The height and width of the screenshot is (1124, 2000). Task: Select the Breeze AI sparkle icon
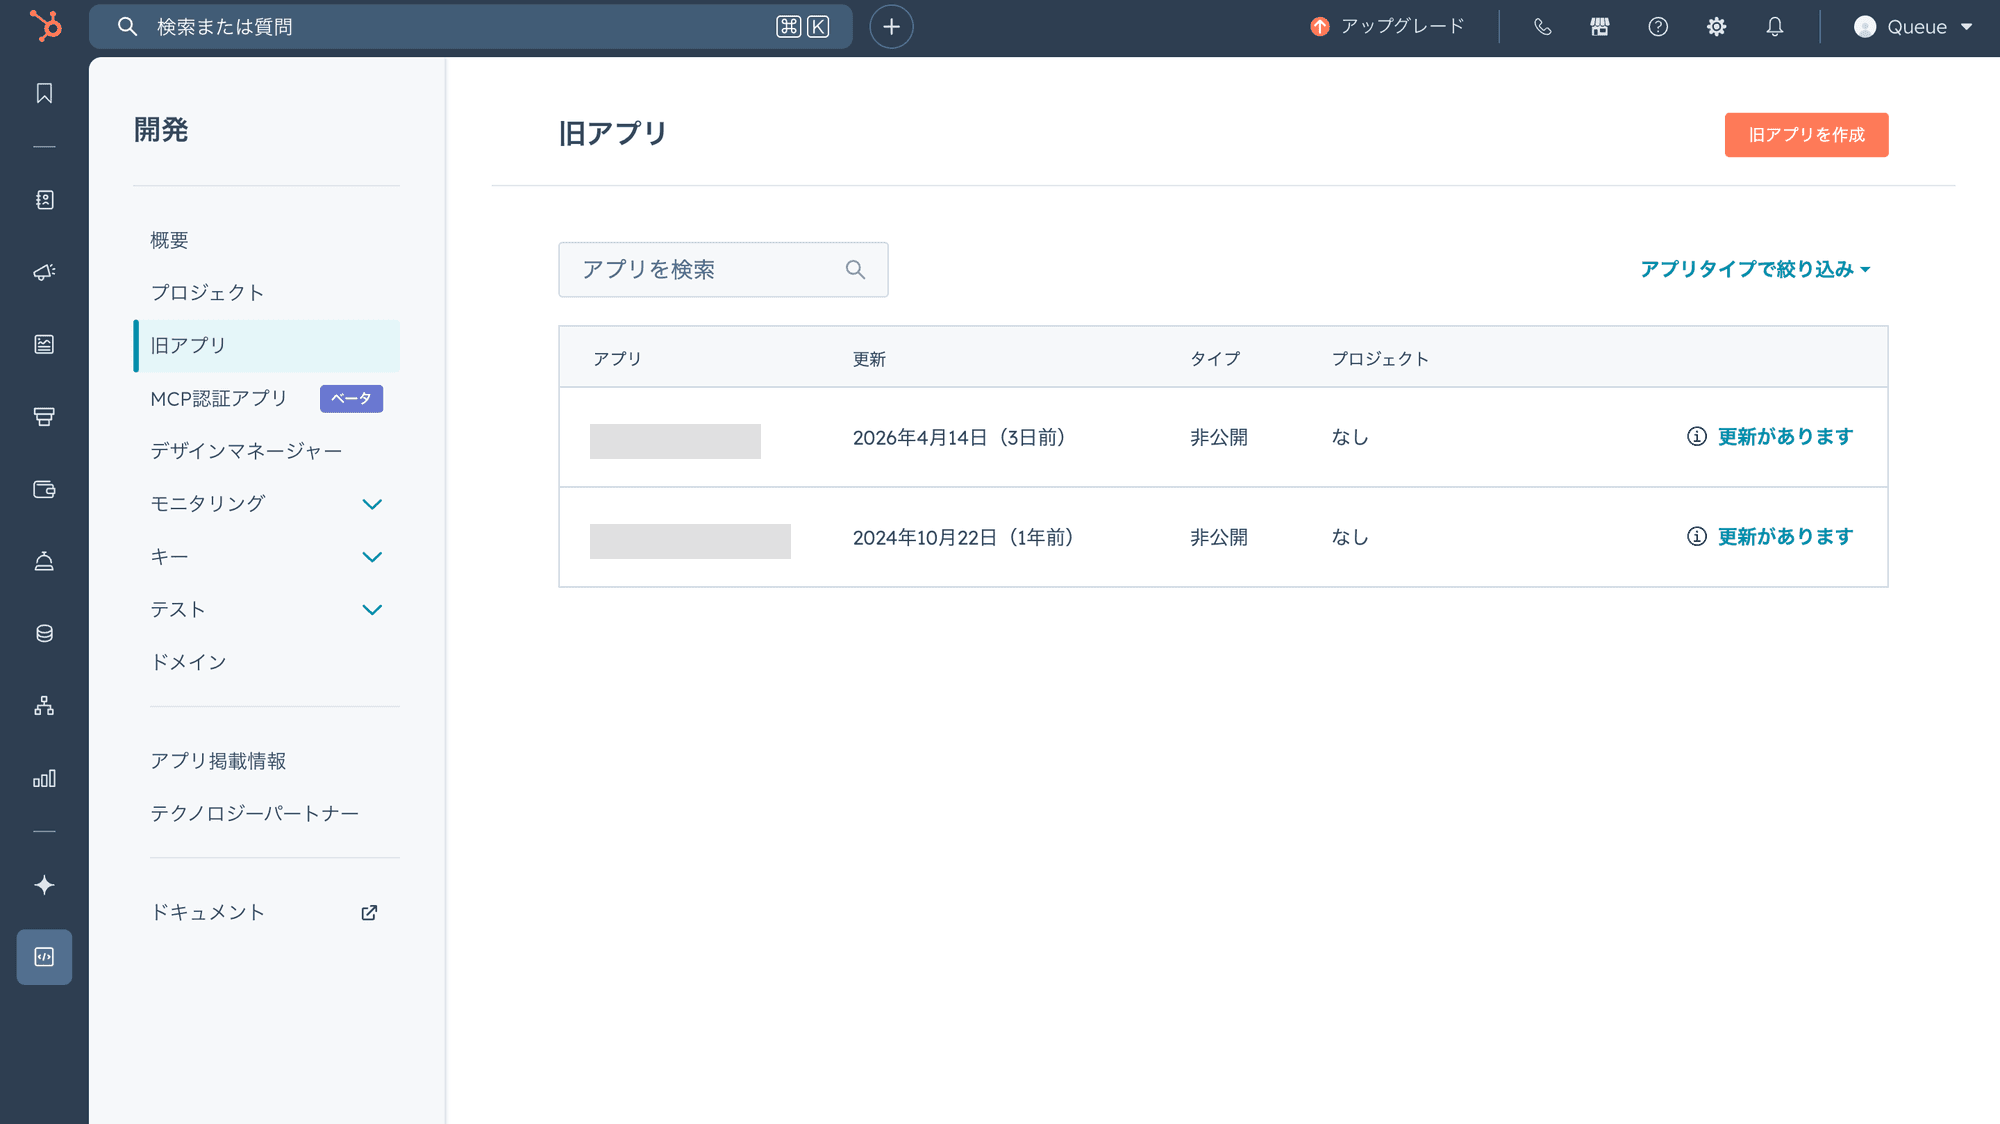coord(44,884)
